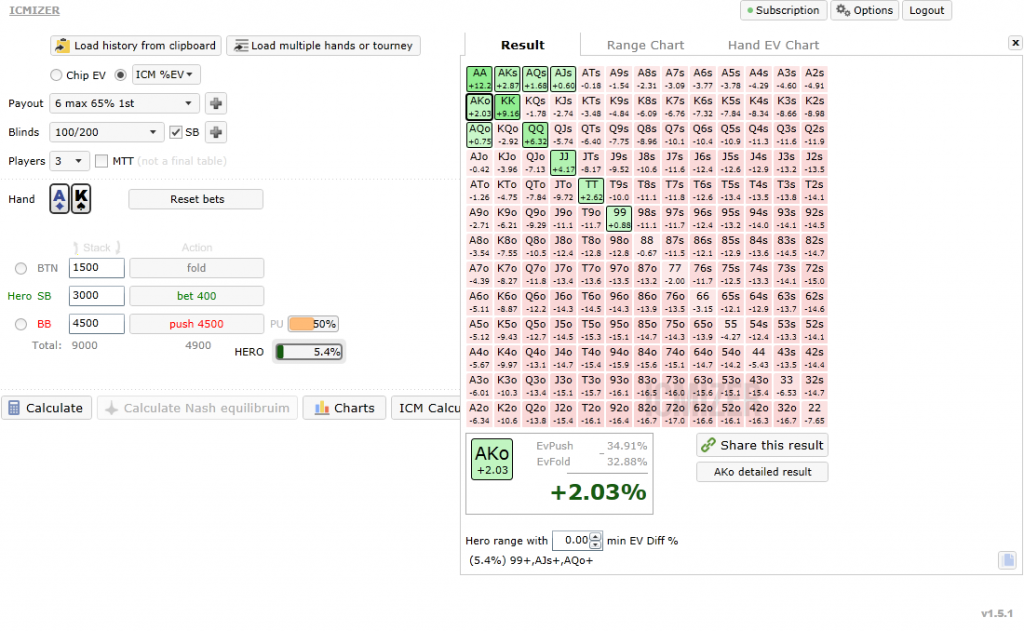Select the 22 cell in the hand grid
1024x631 pixels.
click(x=814, y=414)
